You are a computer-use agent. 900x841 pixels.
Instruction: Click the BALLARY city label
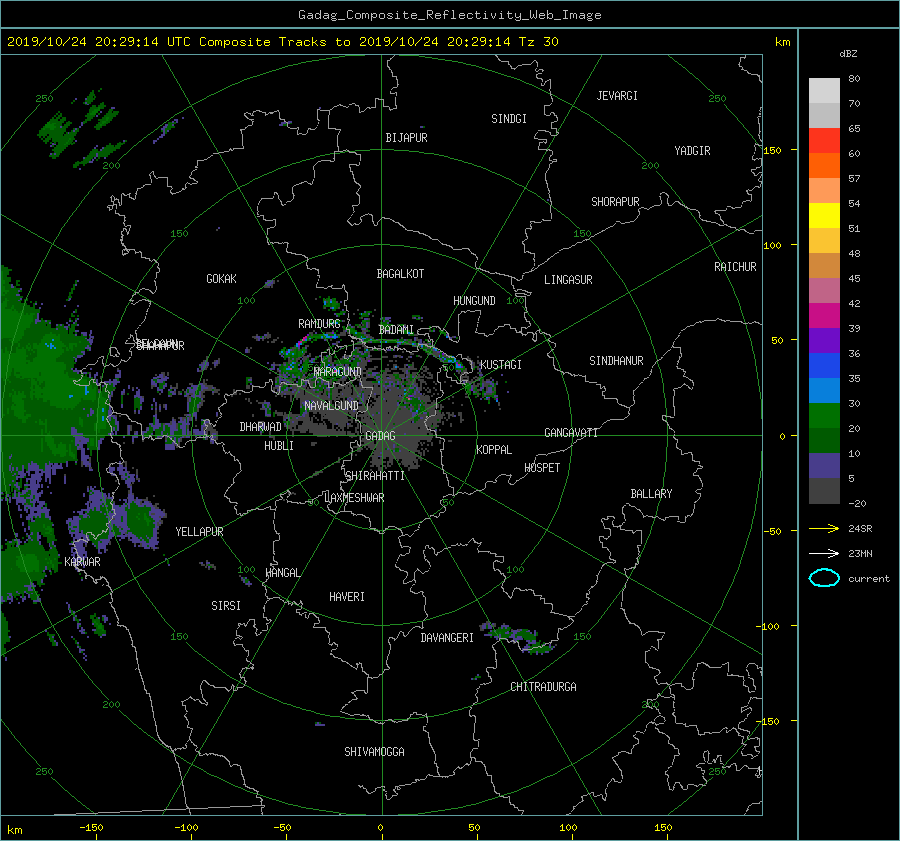[651, 494]
